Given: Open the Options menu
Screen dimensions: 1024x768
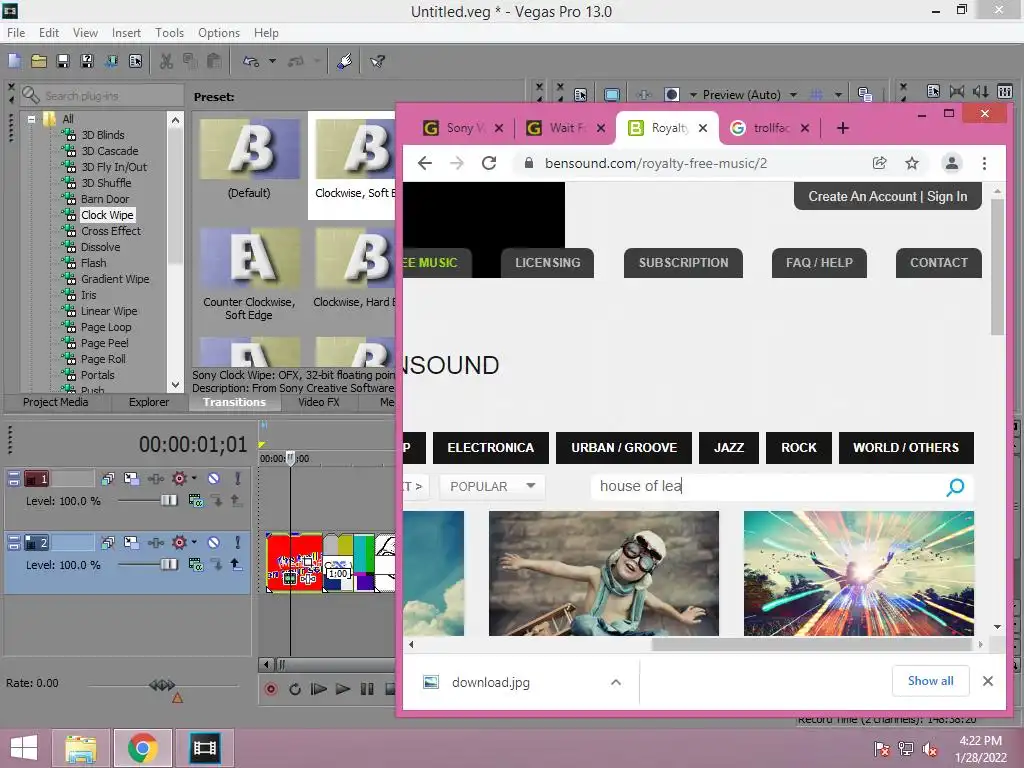Looking at the screenshot, I should [219, 33].
